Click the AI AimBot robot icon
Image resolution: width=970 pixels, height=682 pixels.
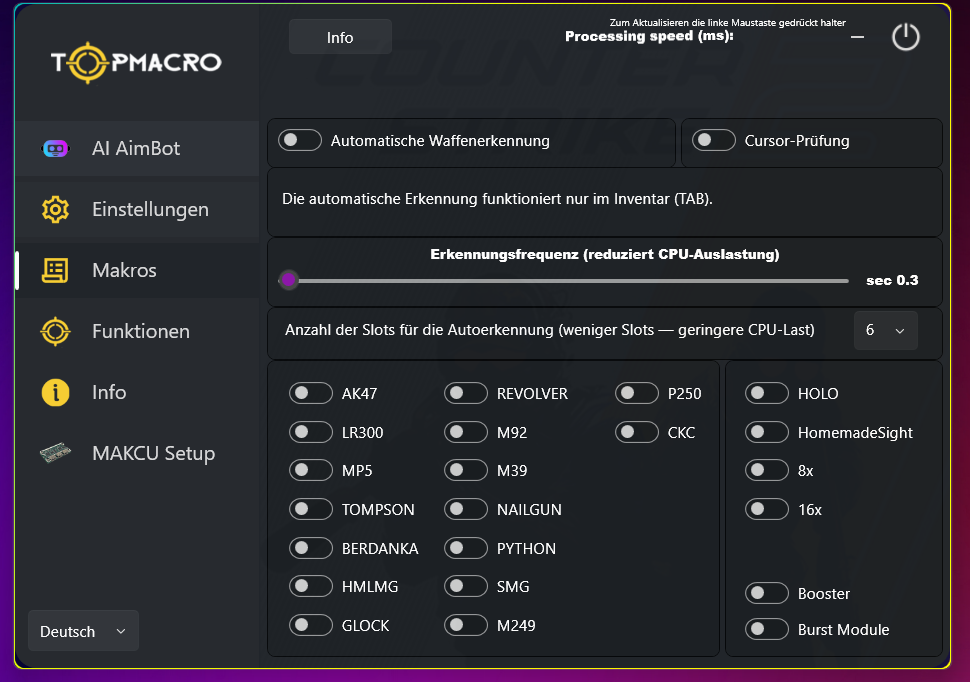55,149
